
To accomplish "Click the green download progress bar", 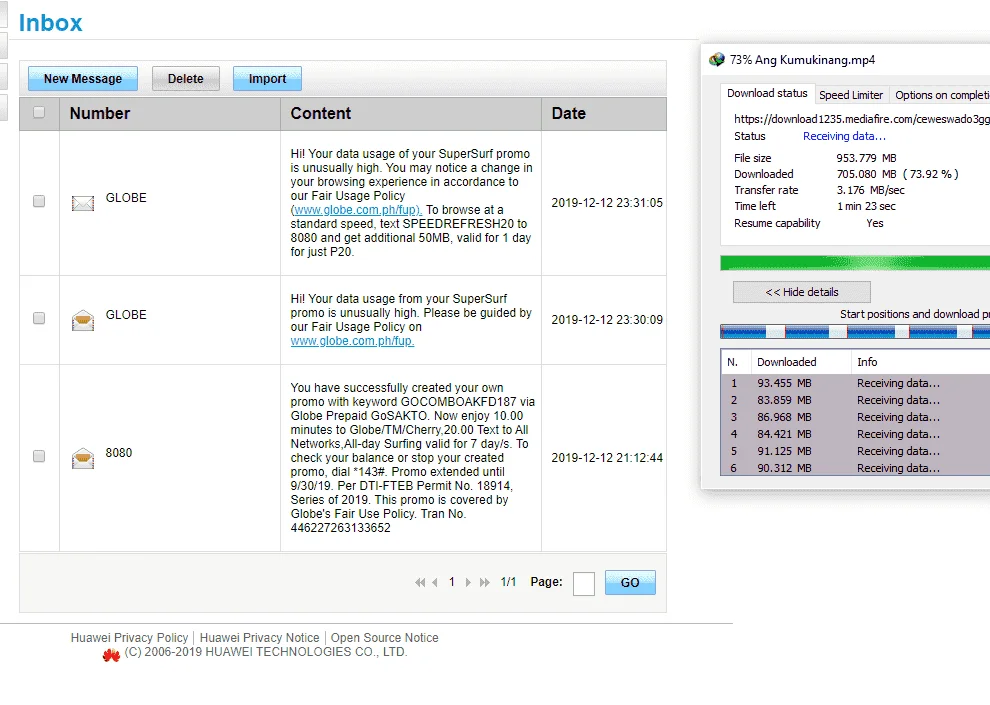I will tap(855, 263).
